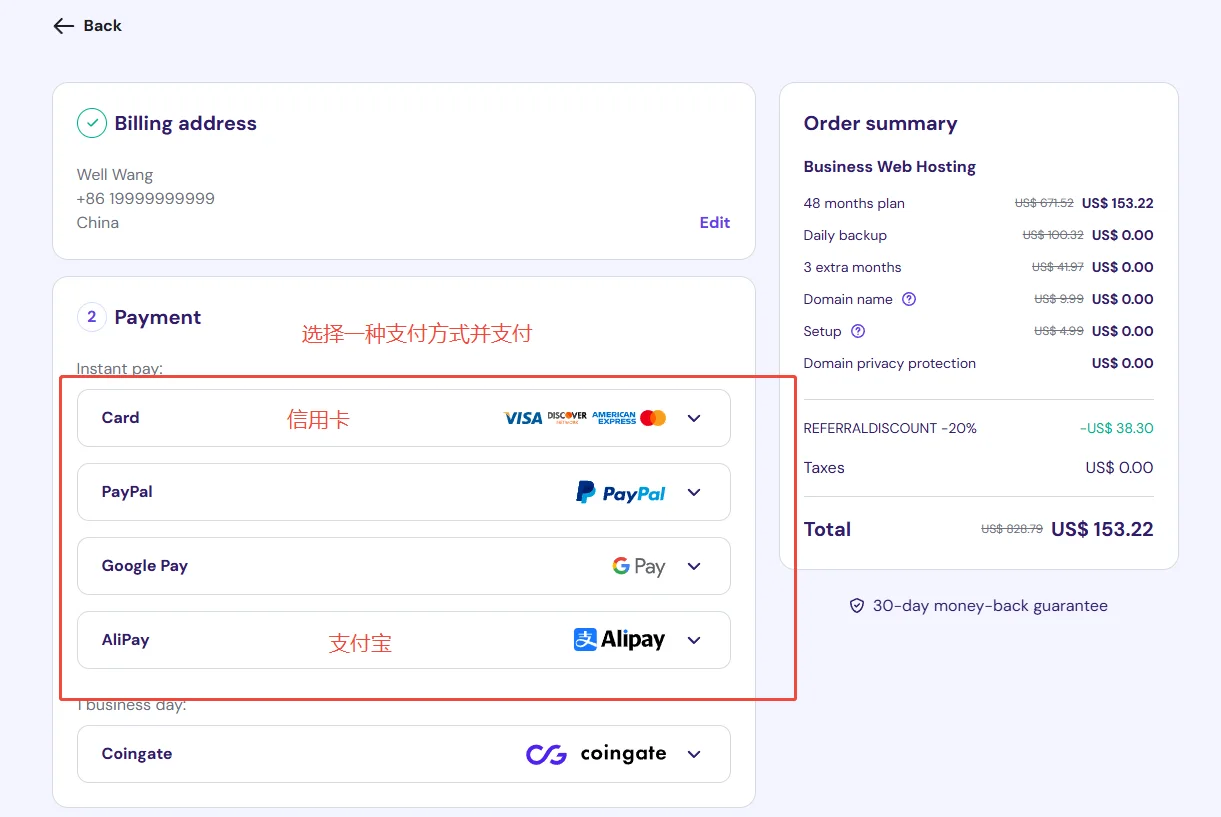1221x817 pixels.
Task: Click the 30-day money-back guarantee text
Action: [x=990, y=606]
